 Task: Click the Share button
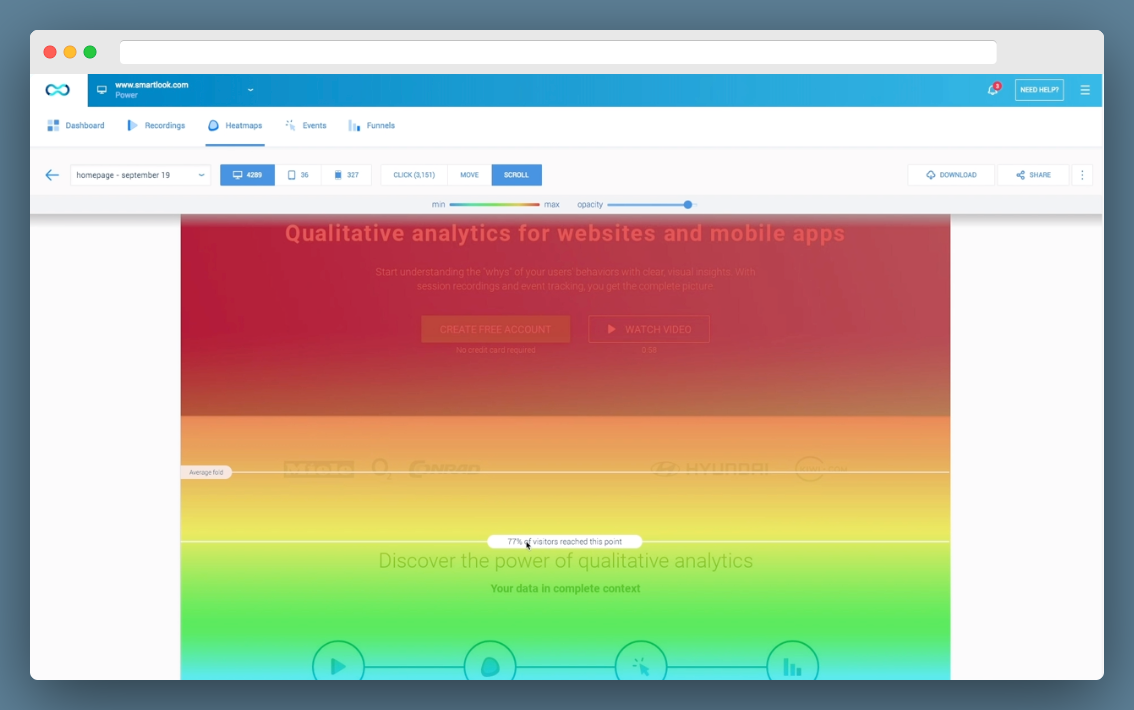coord(1033,175)
